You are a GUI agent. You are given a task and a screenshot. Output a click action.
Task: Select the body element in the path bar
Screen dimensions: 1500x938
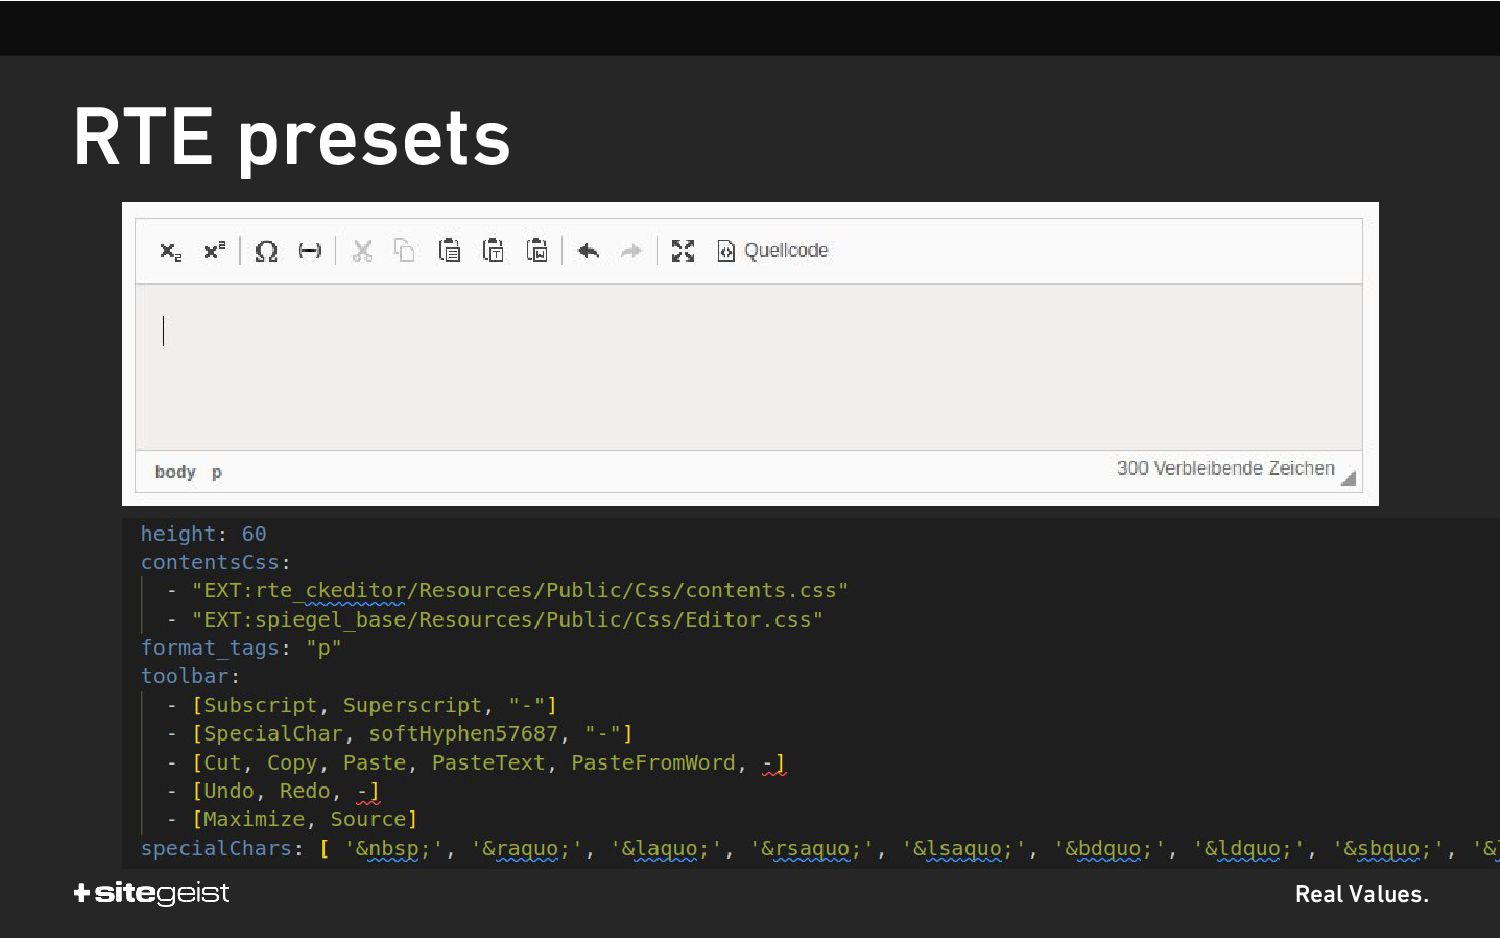(x=175, y=472)
